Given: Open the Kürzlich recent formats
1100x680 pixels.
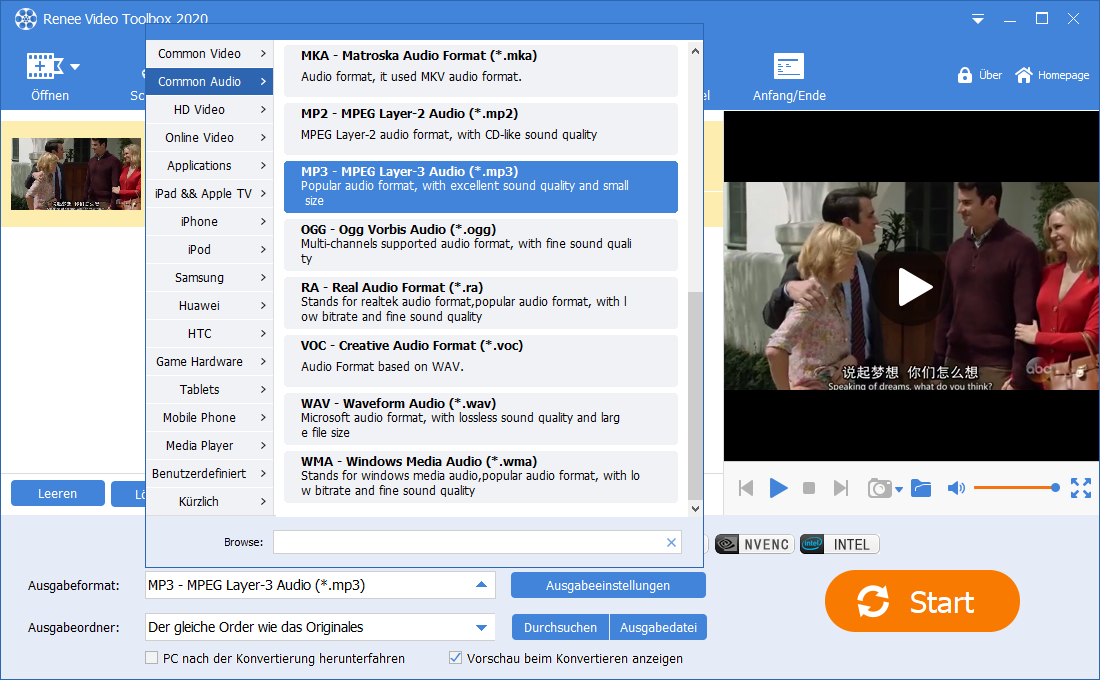Looking at the screenshot, I should 209,502.
